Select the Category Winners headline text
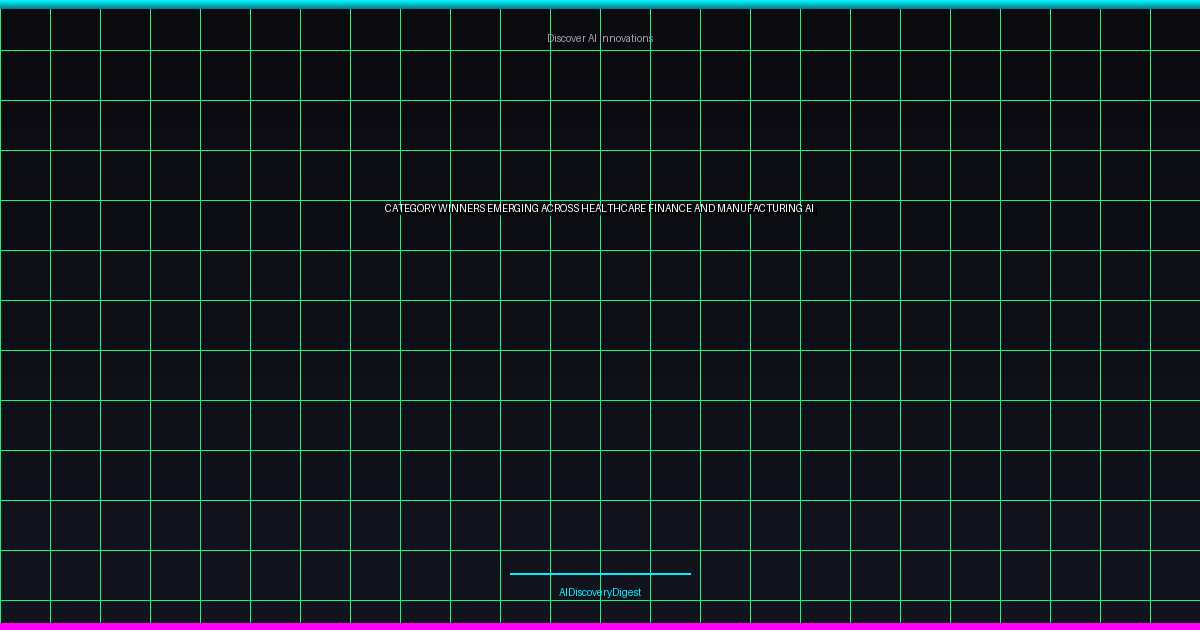The image size is (1200, 630). click(600, 209)
